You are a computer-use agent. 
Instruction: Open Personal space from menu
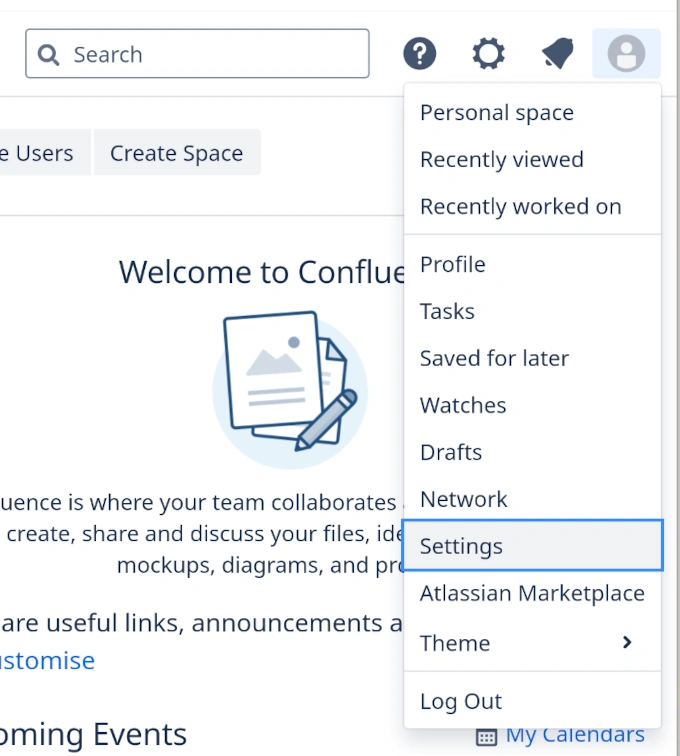pos(497,113)
